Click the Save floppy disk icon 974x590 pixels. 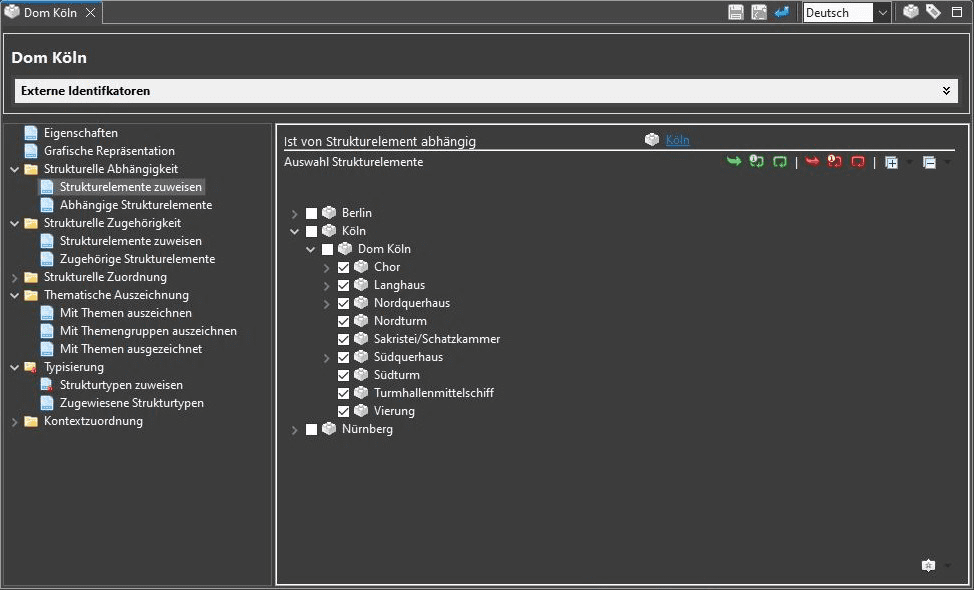click(735, 12)
